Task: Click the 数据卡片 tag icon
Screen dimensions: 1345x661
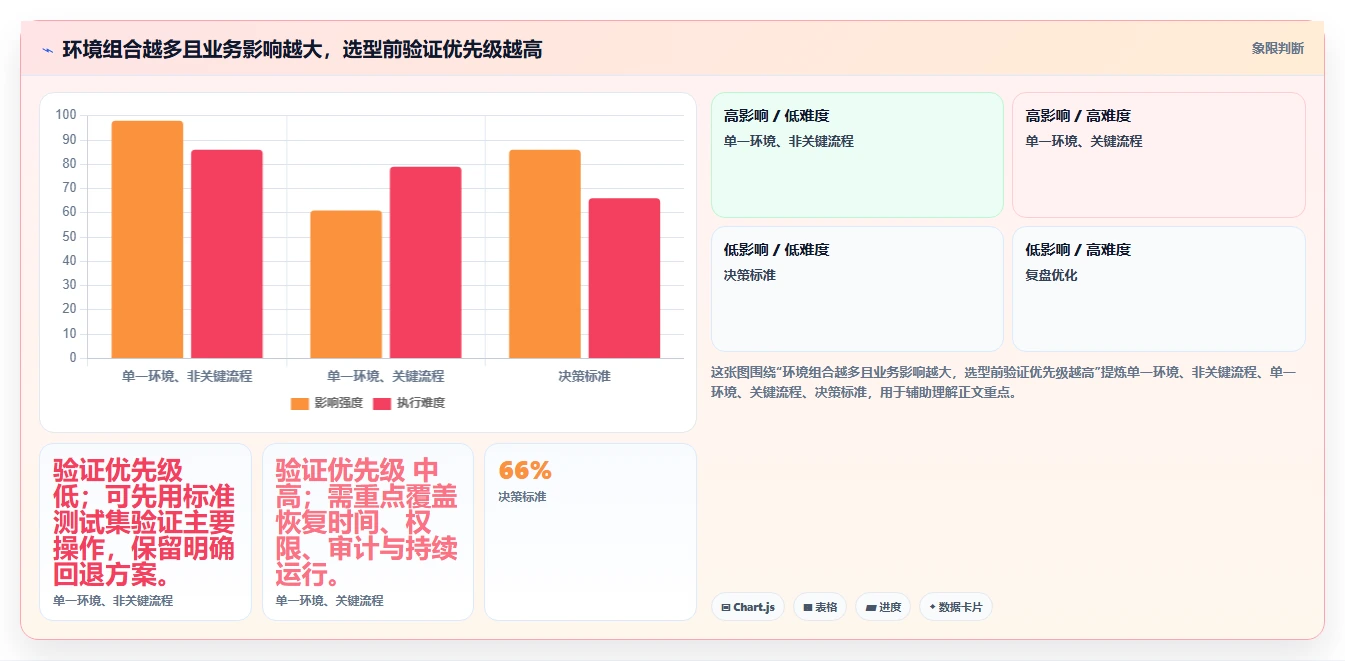Action: coord(933,607)
